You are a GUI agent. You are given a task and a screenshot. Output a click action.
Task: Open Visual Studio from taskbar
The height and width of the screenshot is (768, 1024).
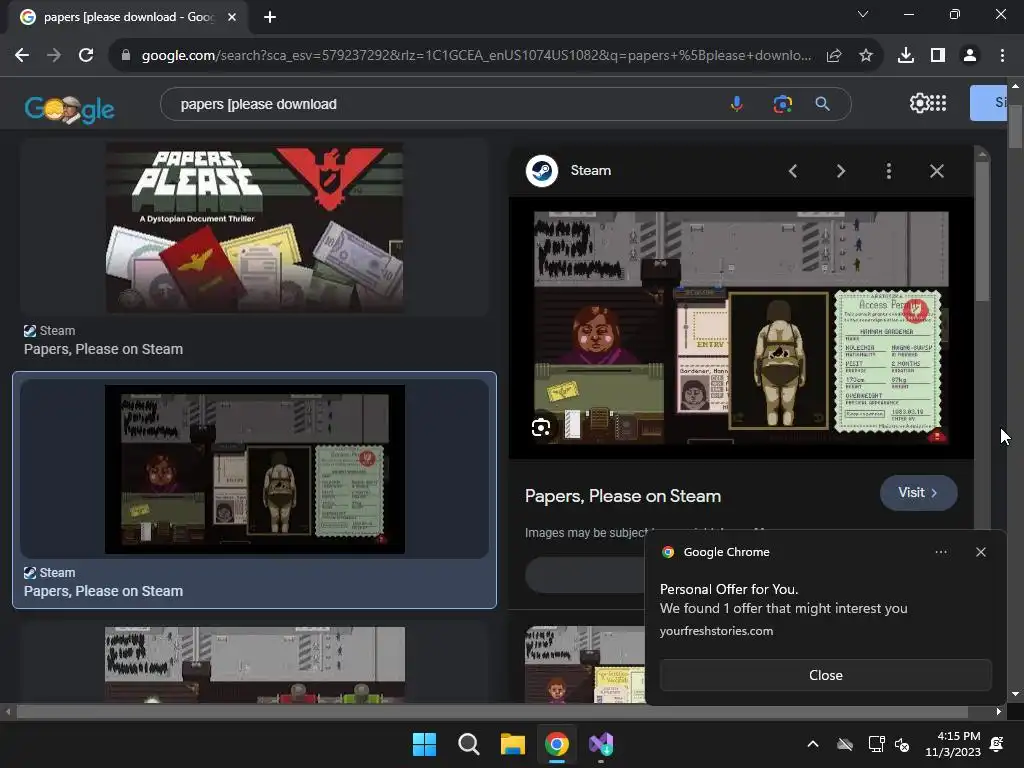coord(601,744)
